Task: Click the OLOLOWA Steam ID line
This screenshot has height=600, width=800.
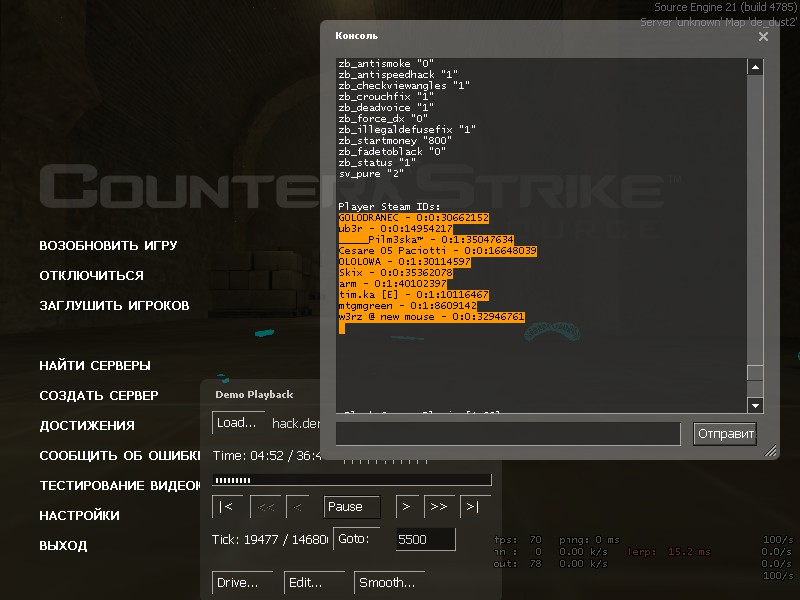Action: [x=404, y=262]
